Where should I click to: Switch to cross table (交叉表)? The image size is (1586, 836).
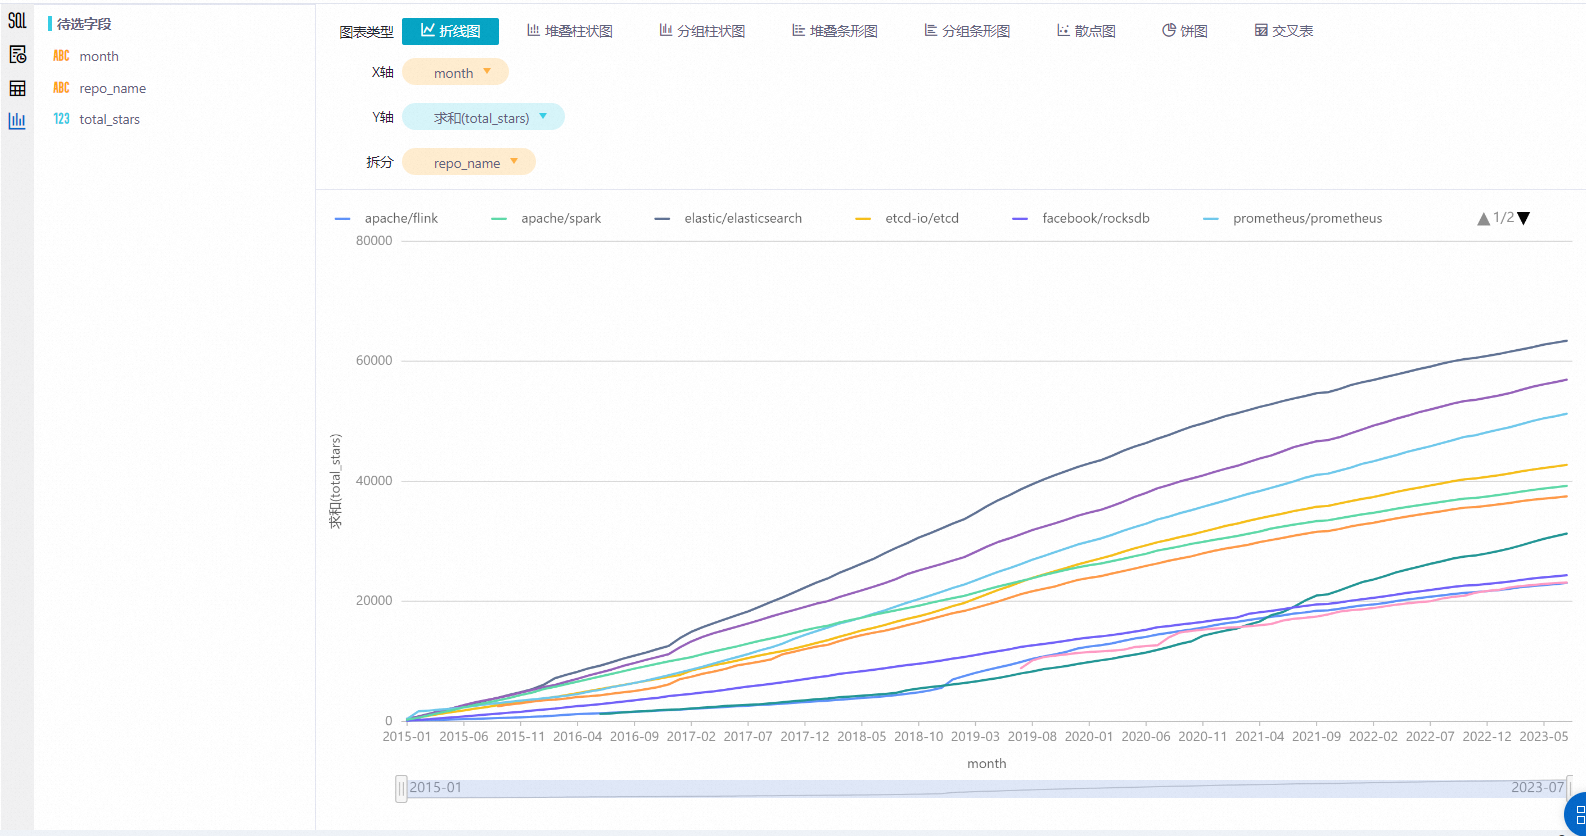[x=1284, y=31]
